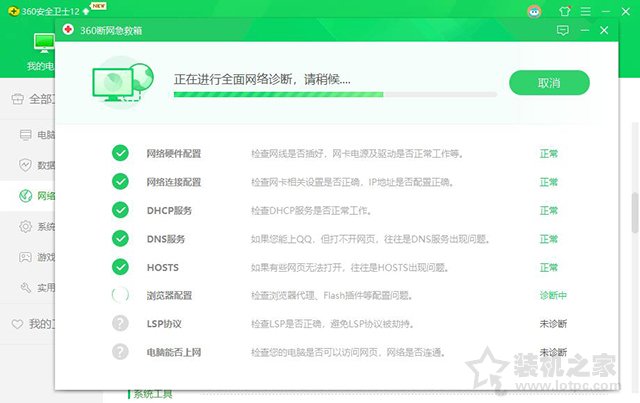Click the 系统工具 section heading behind dialog
The image size is (640, 403).
point(153,394)
